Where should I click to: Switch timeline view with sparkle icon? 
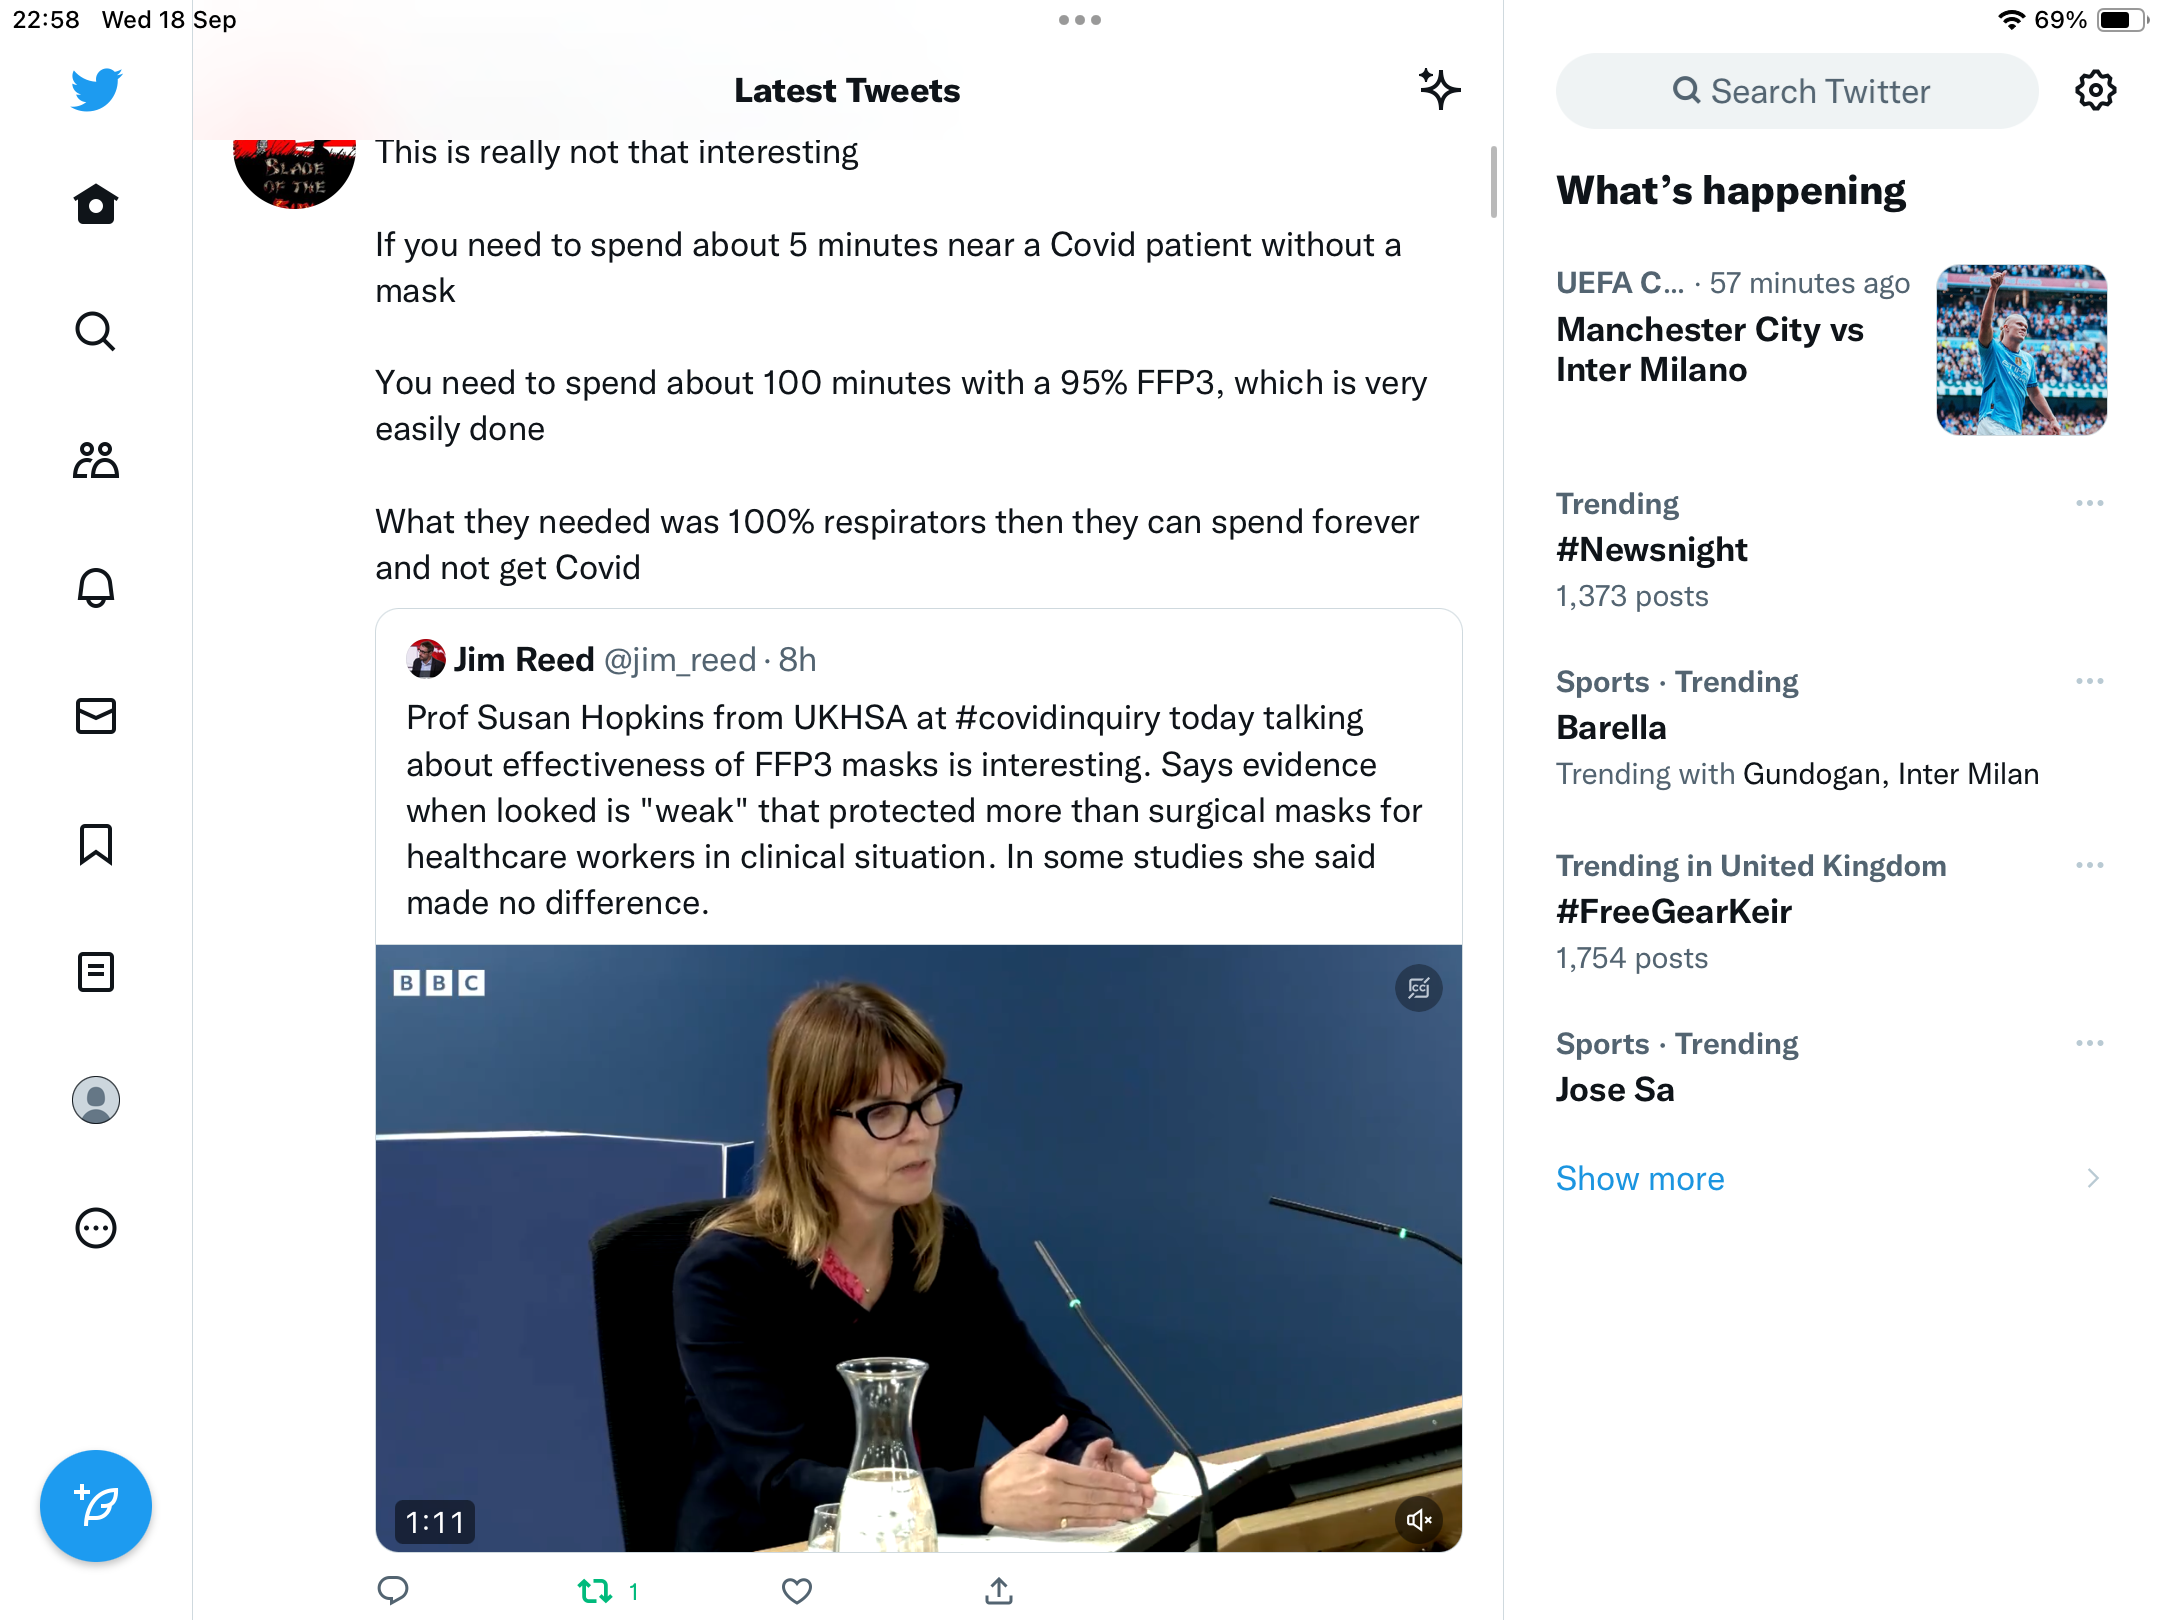[x=1439, y=90]
